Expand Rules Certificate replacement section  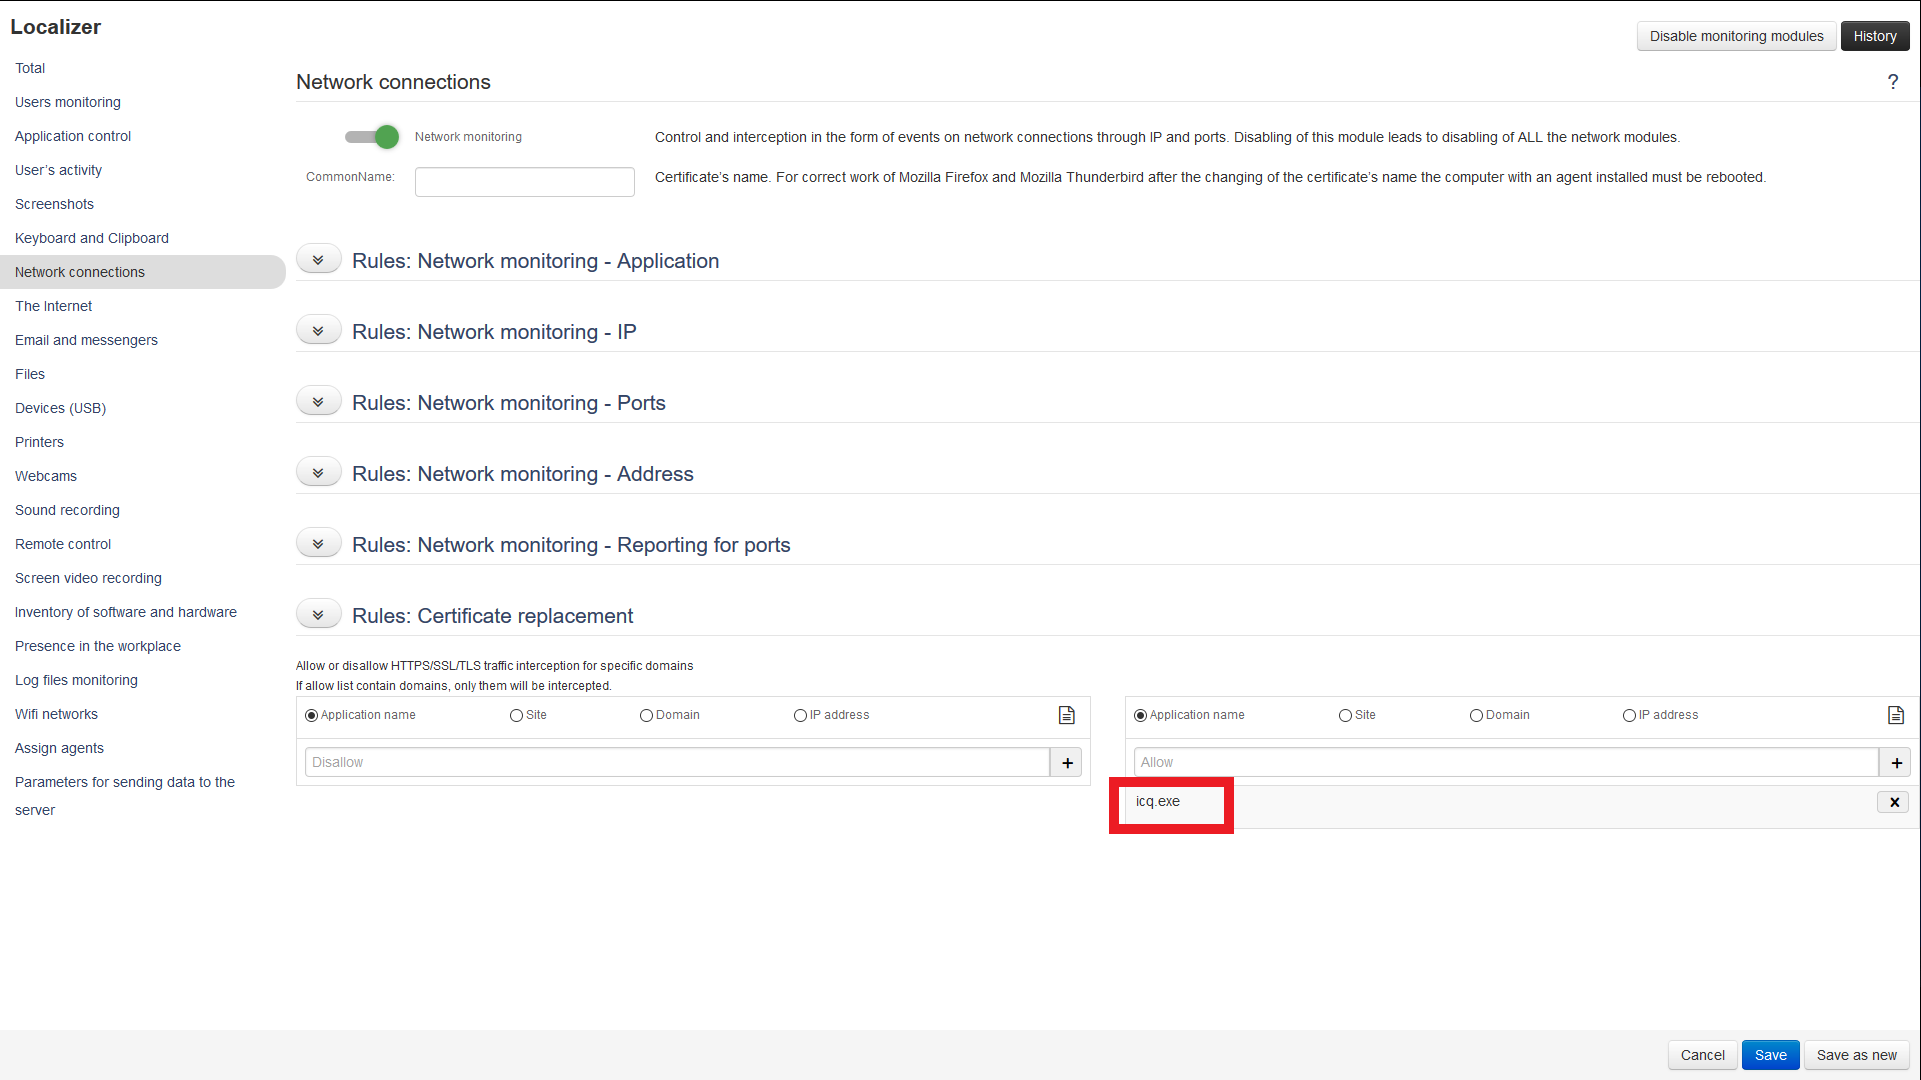click(318, 616)
